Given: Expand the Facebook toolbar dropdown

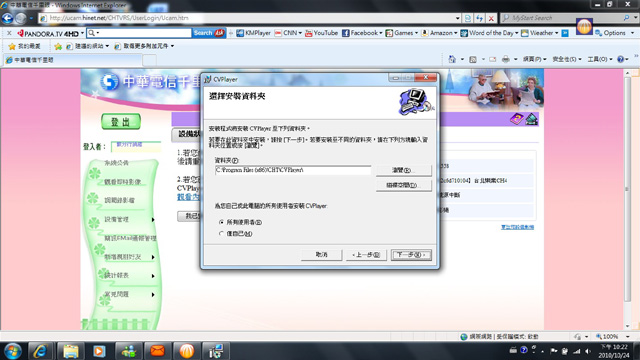Looking at the screenshot, I should (x=381, y=33).
